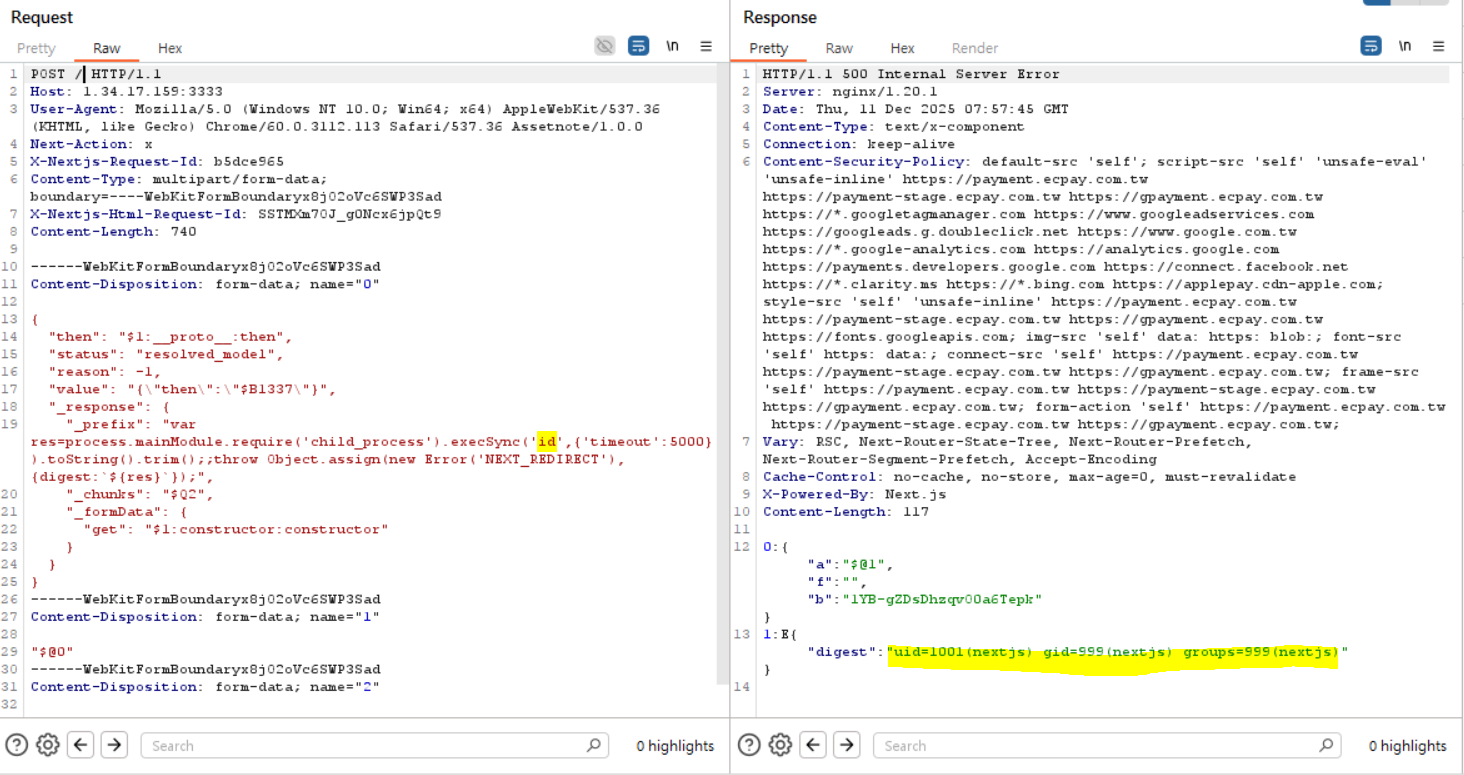Click the highlighted "uid=1001(nextjs)" digest value
Viewport: 1464px width, 775px height.
pyautogui.click(x=1118, y=652)
